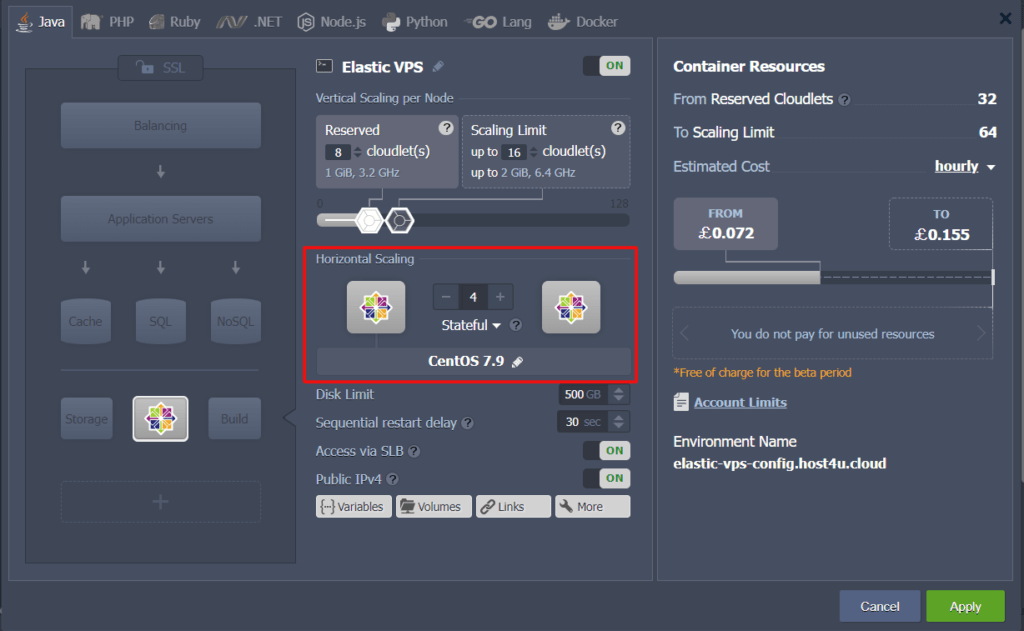
Task: Show help for Reserved cloudlets
Action: tap(446, 128)
